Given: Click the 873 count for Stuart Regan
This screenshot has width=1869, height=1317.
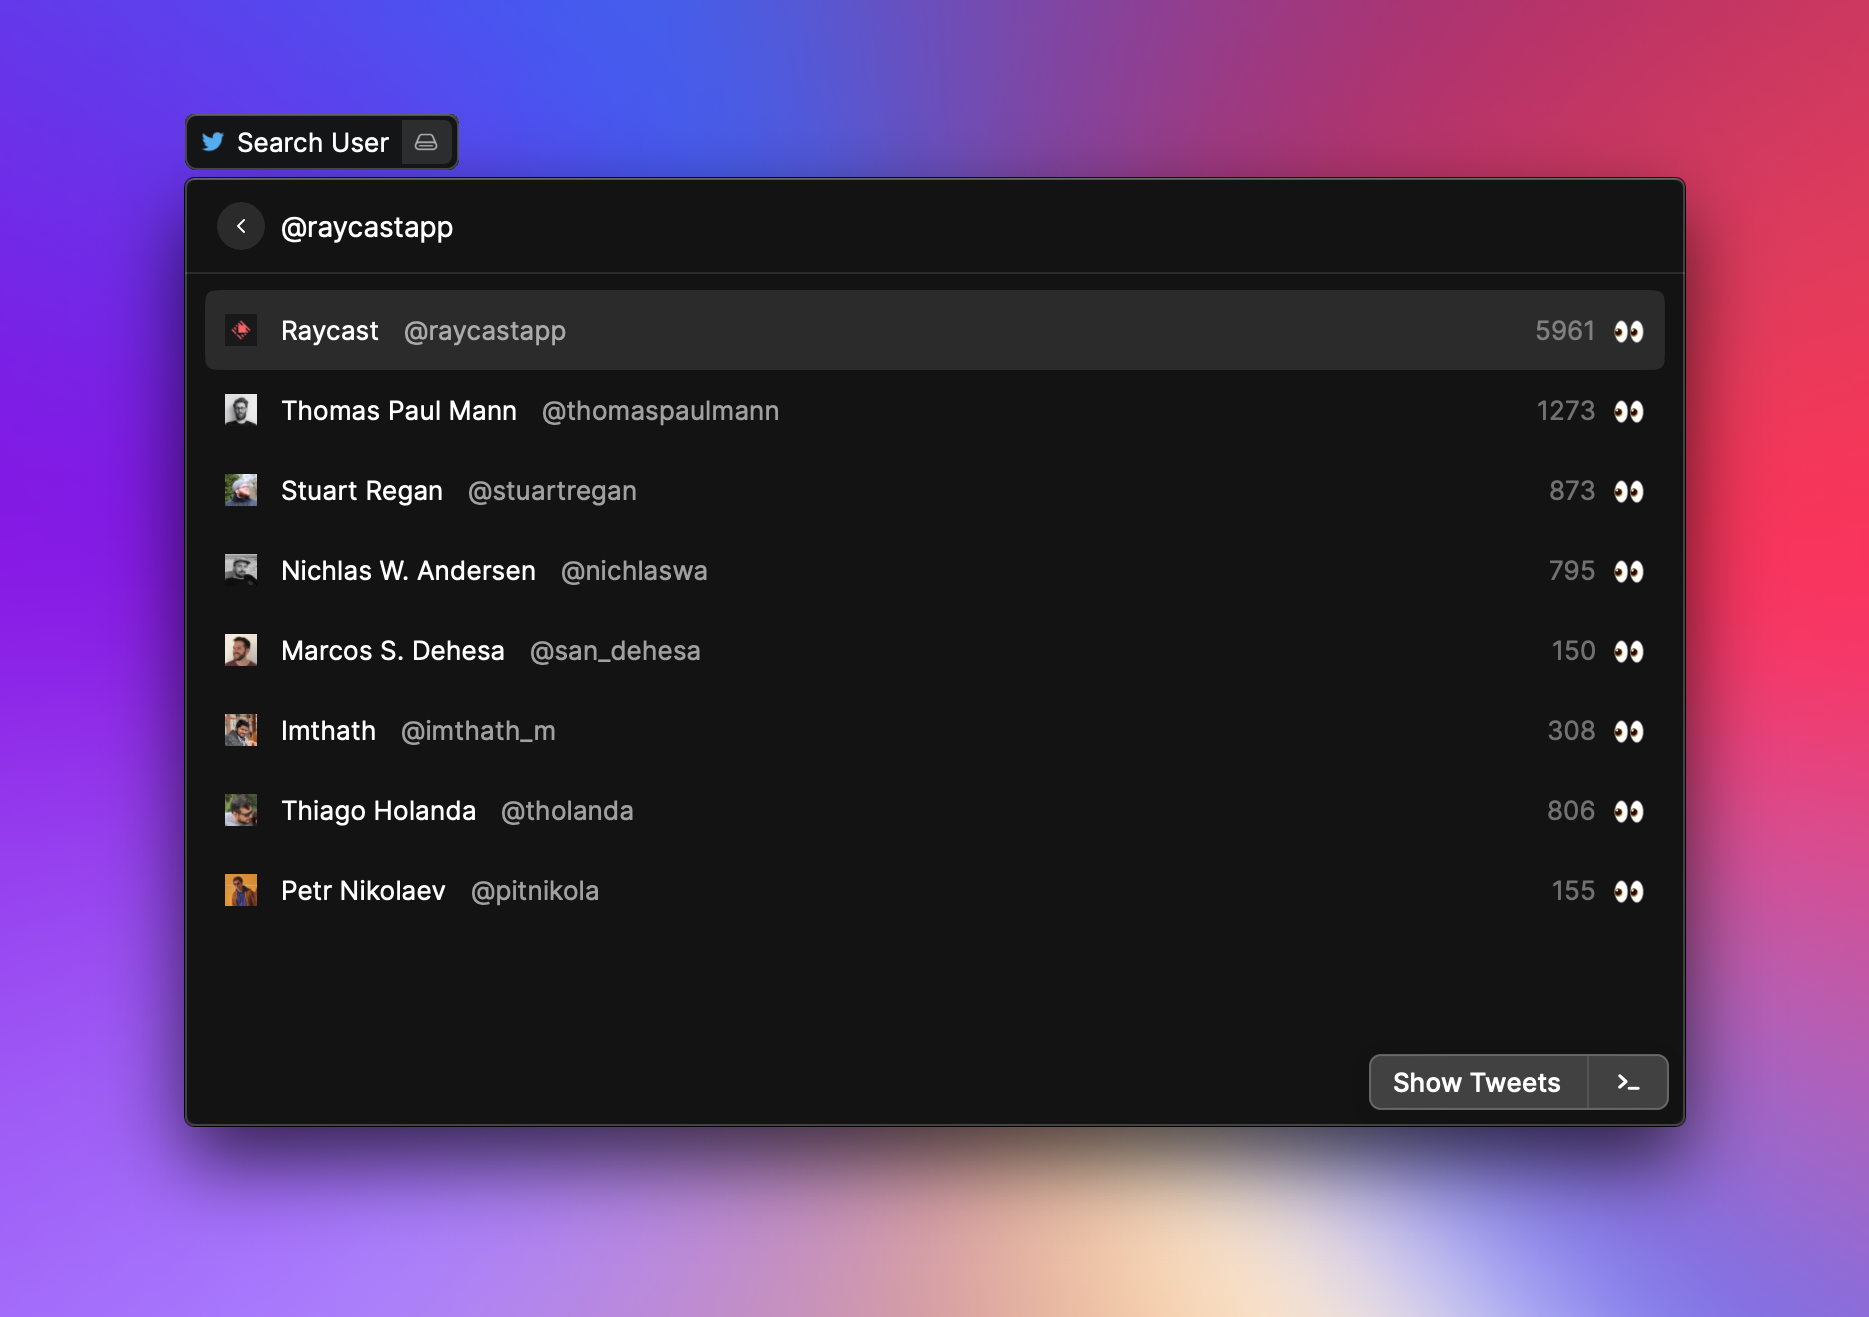Looking at the screenshot, I should pos(1572,491).
